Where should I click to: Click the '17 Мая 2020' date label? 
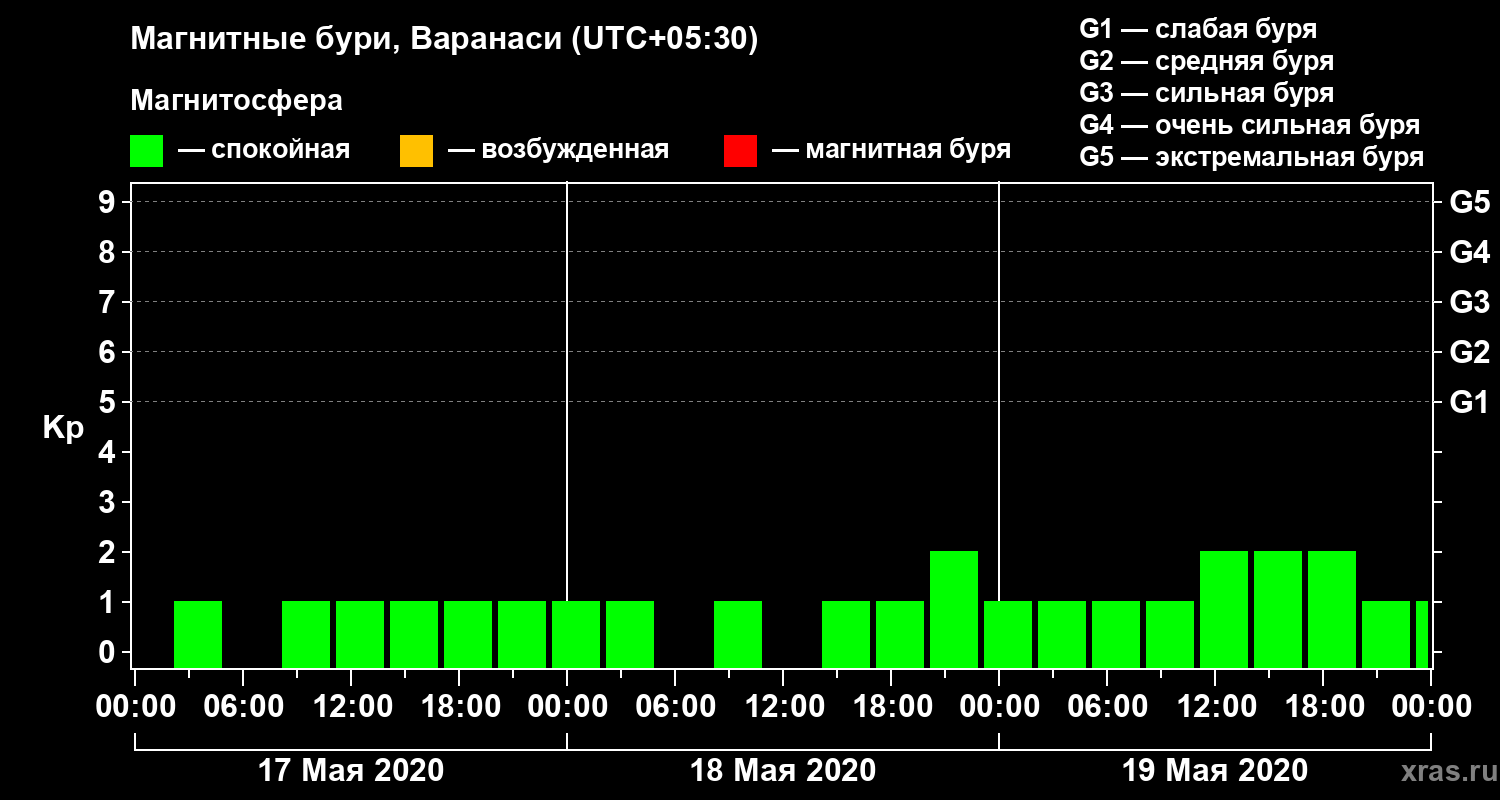[351, 770]
